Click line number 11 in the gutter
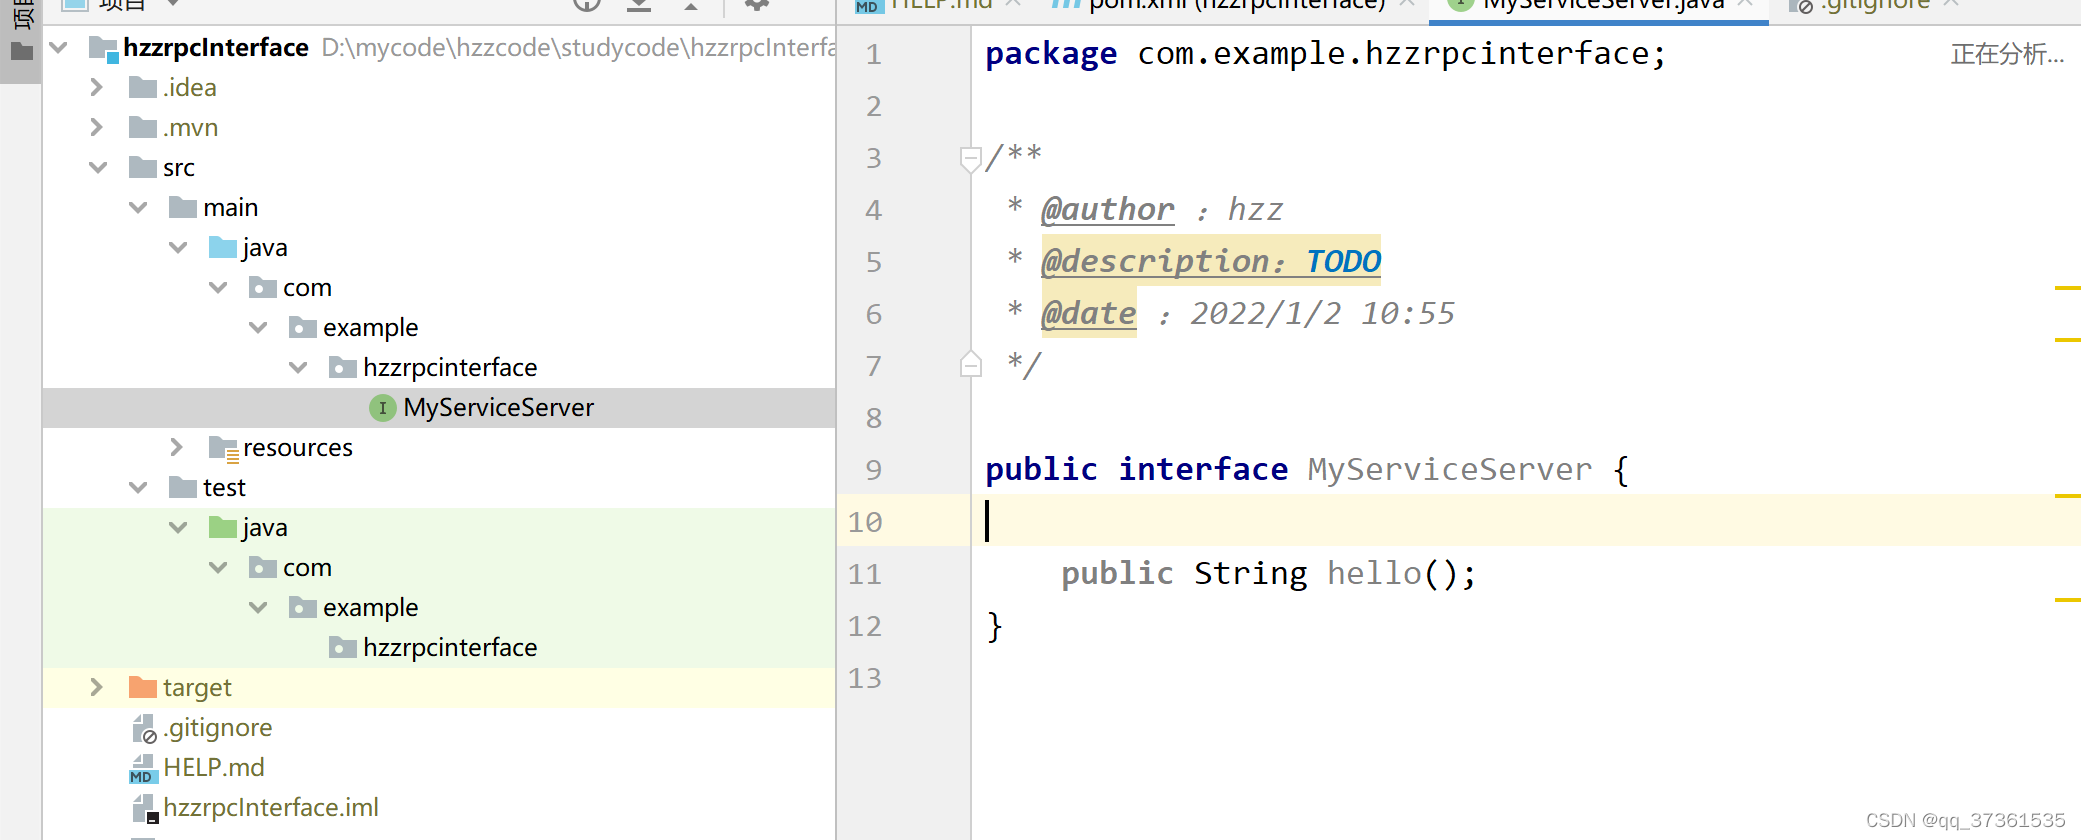Viewport: 2081px width, 840px height. tap(865, 574)
